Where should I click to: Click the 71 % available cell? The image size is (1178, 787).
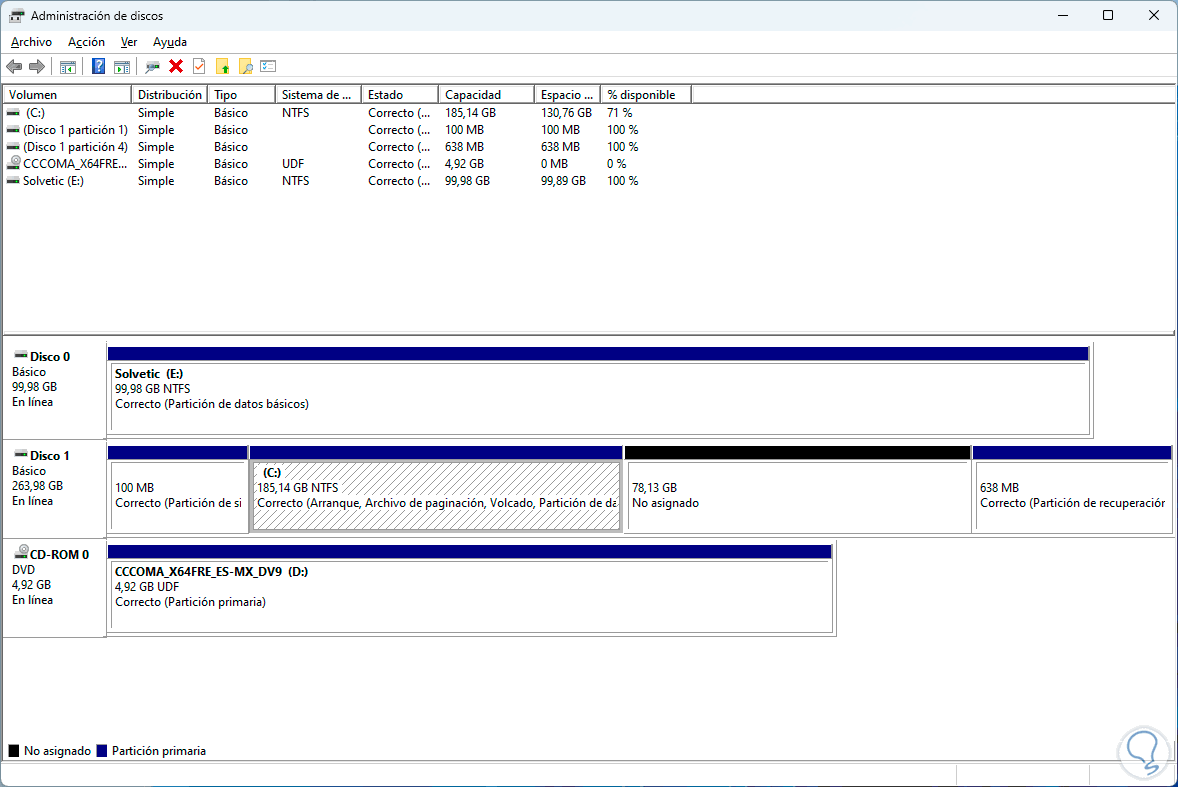(620, 113)
